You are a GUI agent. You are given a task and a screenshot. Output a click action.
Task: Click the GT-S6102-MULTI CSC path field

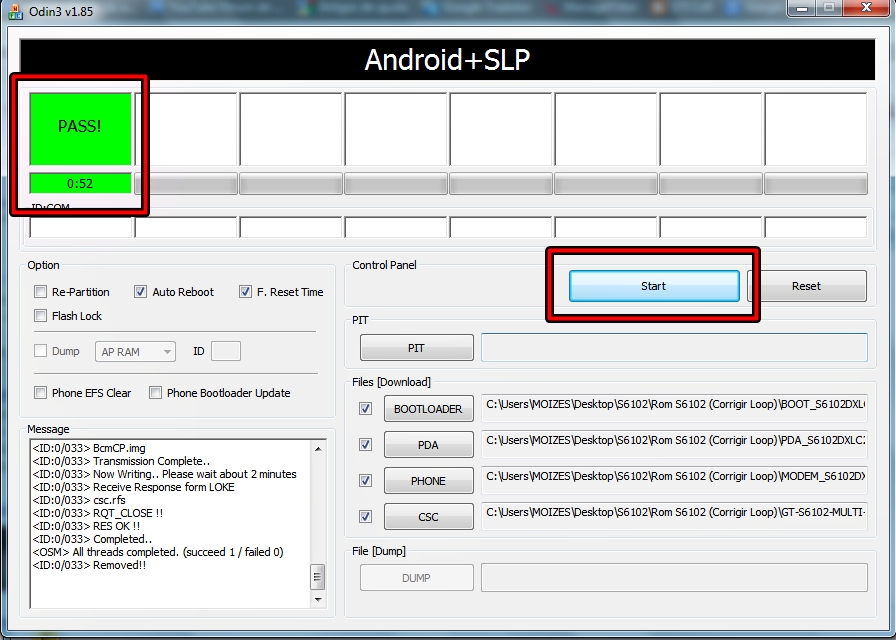(x=674, y=515)
